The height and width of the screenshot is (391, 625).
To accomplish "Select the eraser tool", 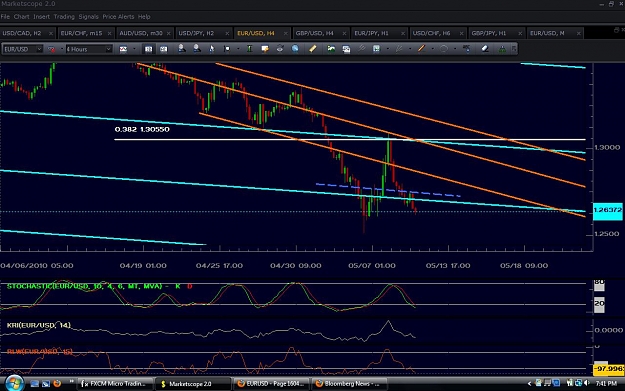I will pyautogui.click(x=485, y=49).
